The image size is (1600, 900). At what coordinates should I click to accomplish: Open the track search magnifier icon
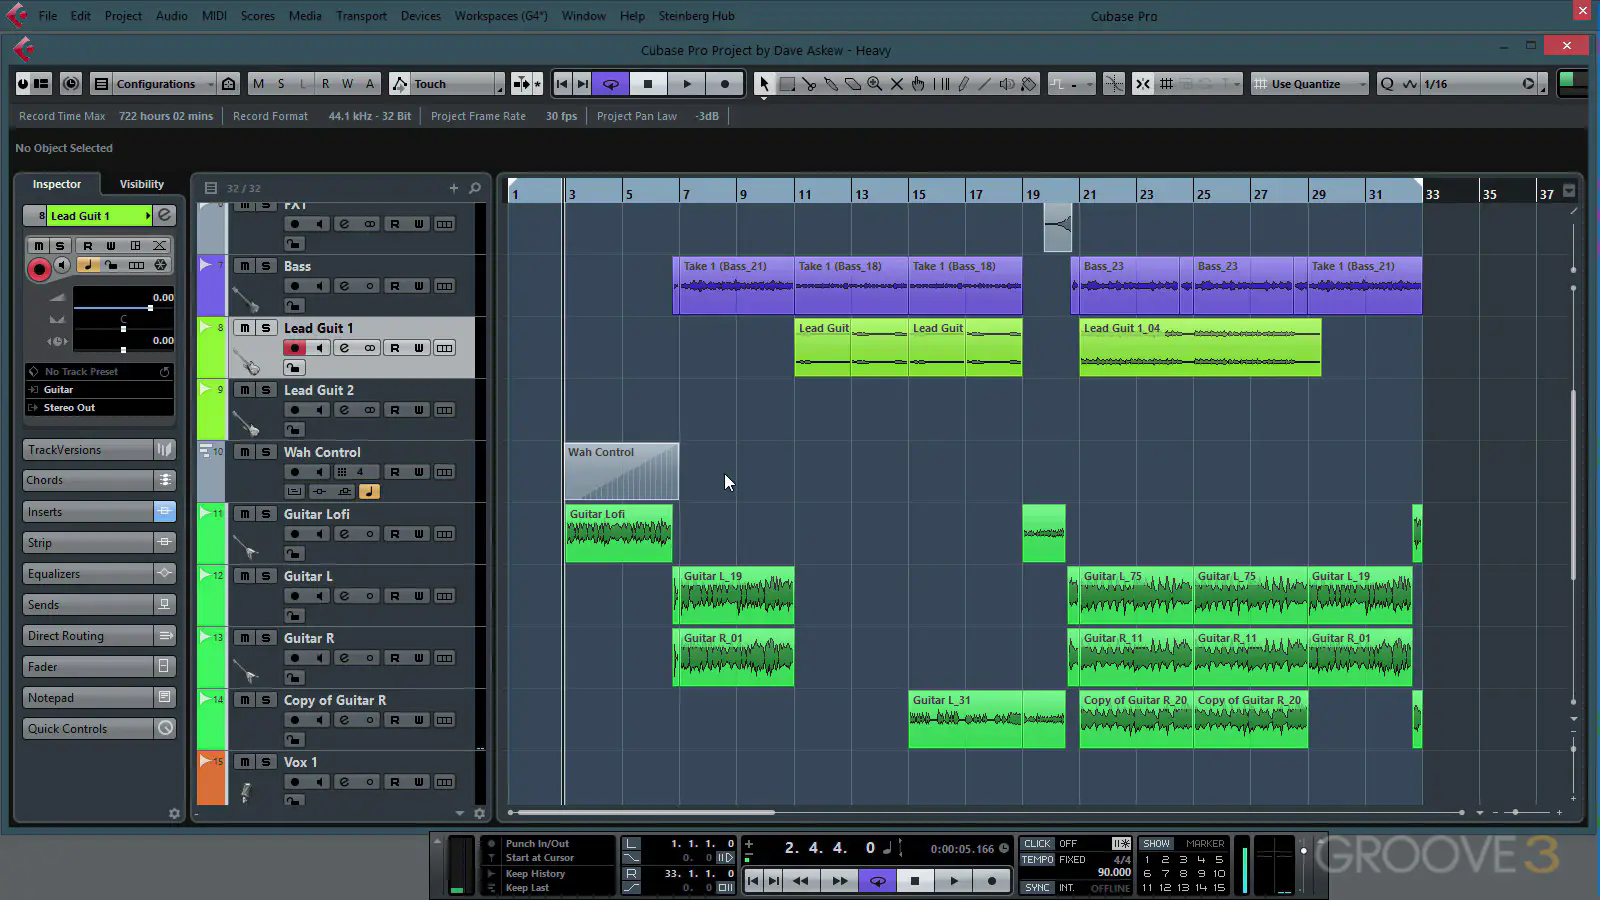click(x=475, y=188)
